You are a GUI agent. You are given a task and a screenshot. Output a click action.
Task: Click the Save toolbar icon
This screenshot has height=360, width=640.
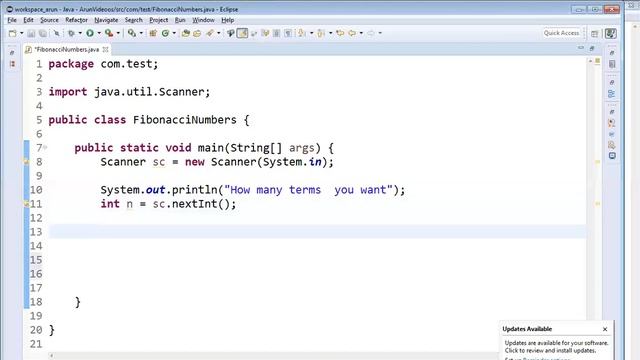[31, 33]
